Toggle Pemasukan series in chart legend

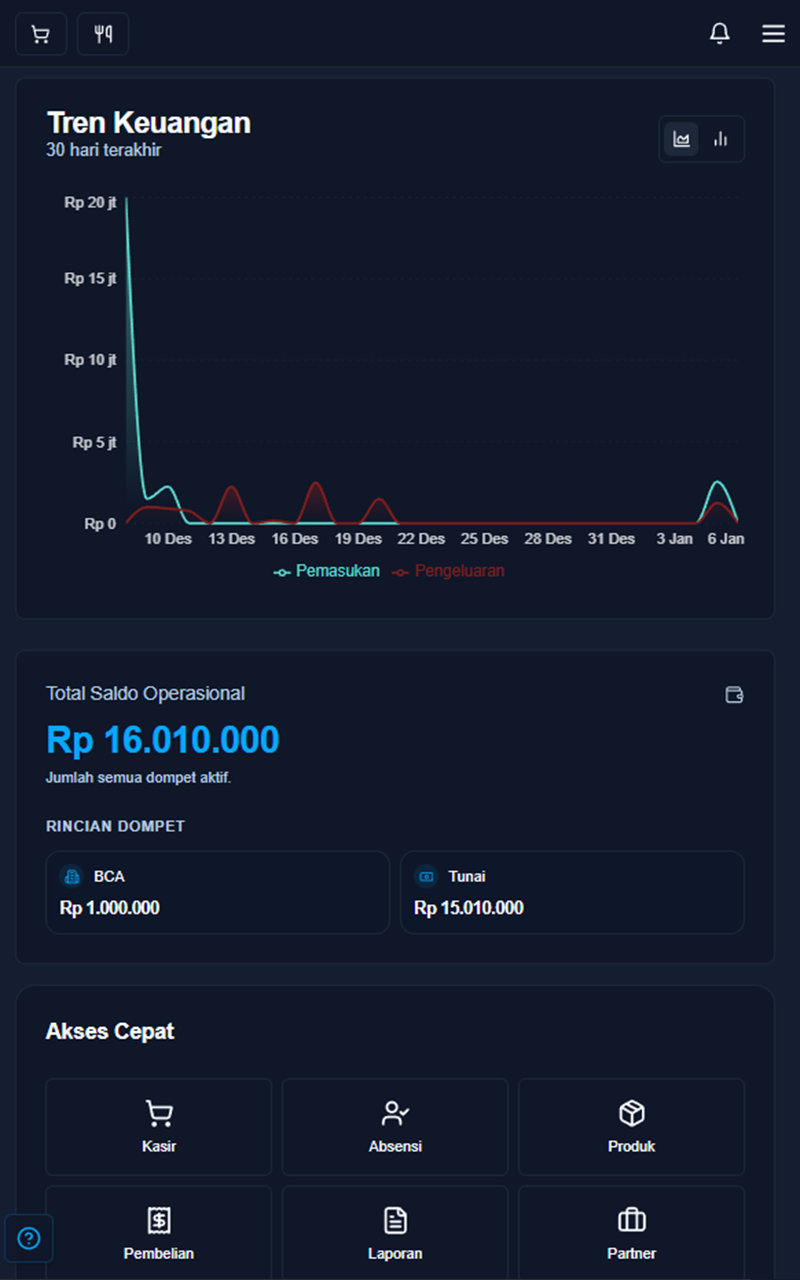coord(327,571)
